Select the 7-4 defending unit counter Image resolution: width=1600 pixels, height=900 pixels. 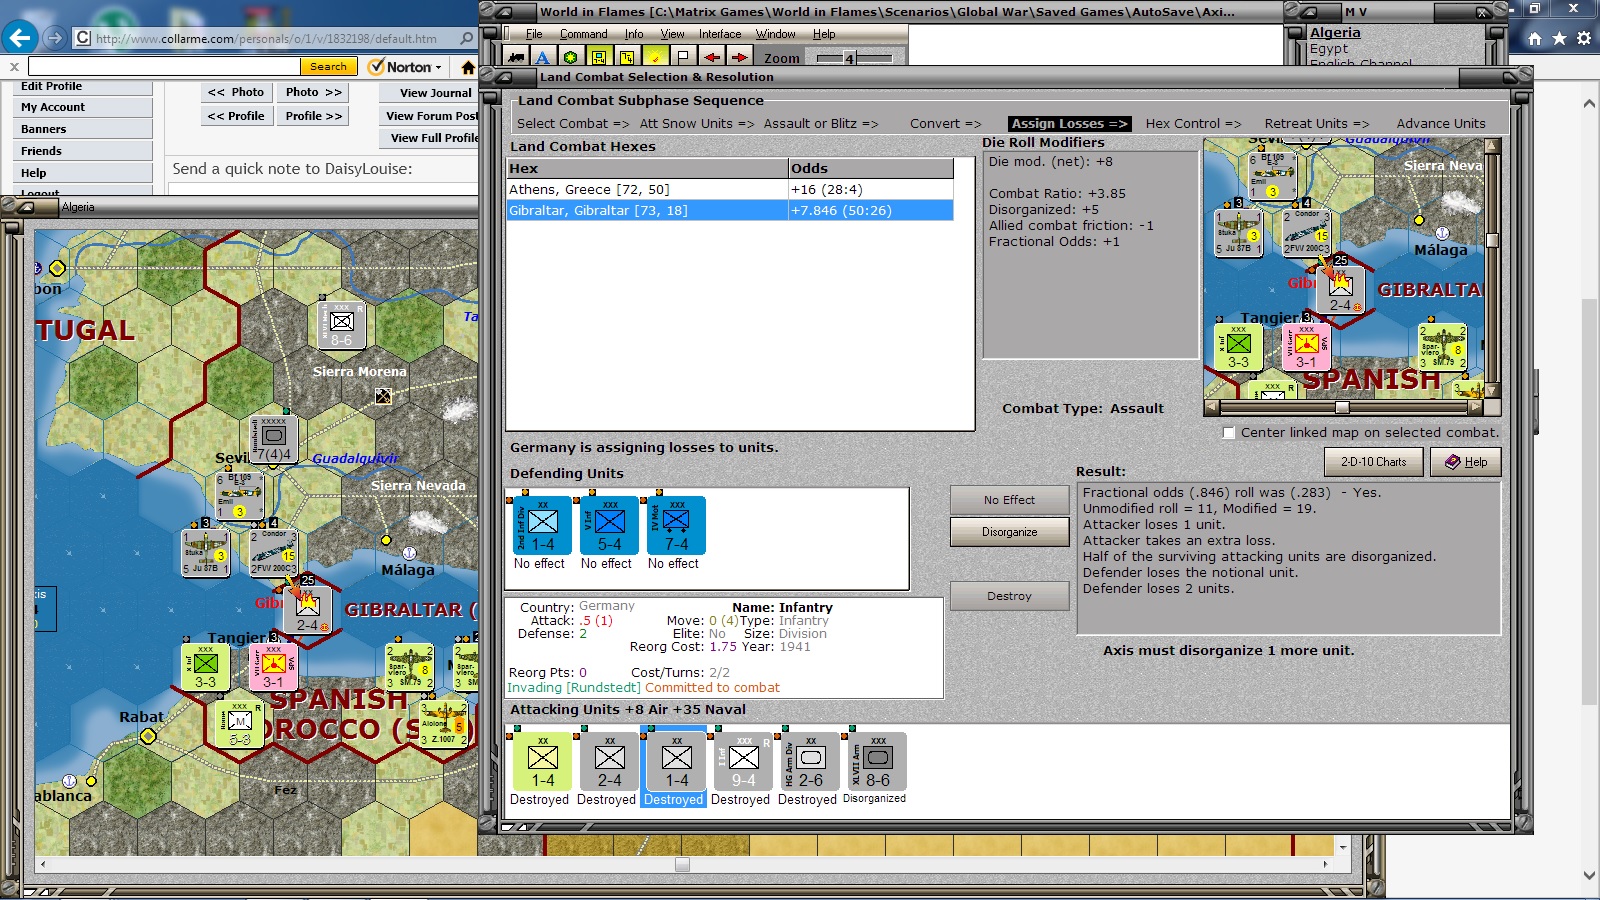click(677, 525)
